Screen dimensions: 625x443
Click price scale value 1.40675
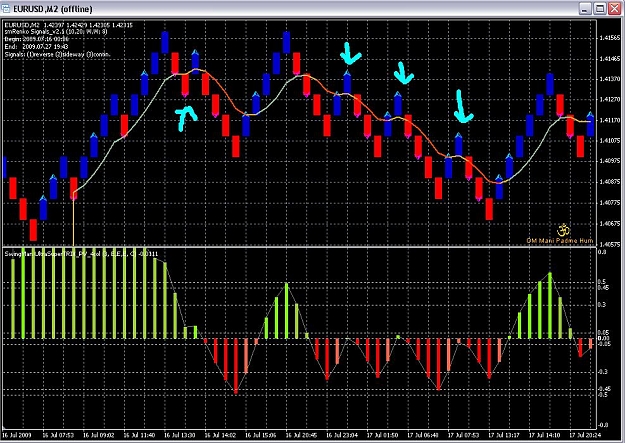point(609,223)
